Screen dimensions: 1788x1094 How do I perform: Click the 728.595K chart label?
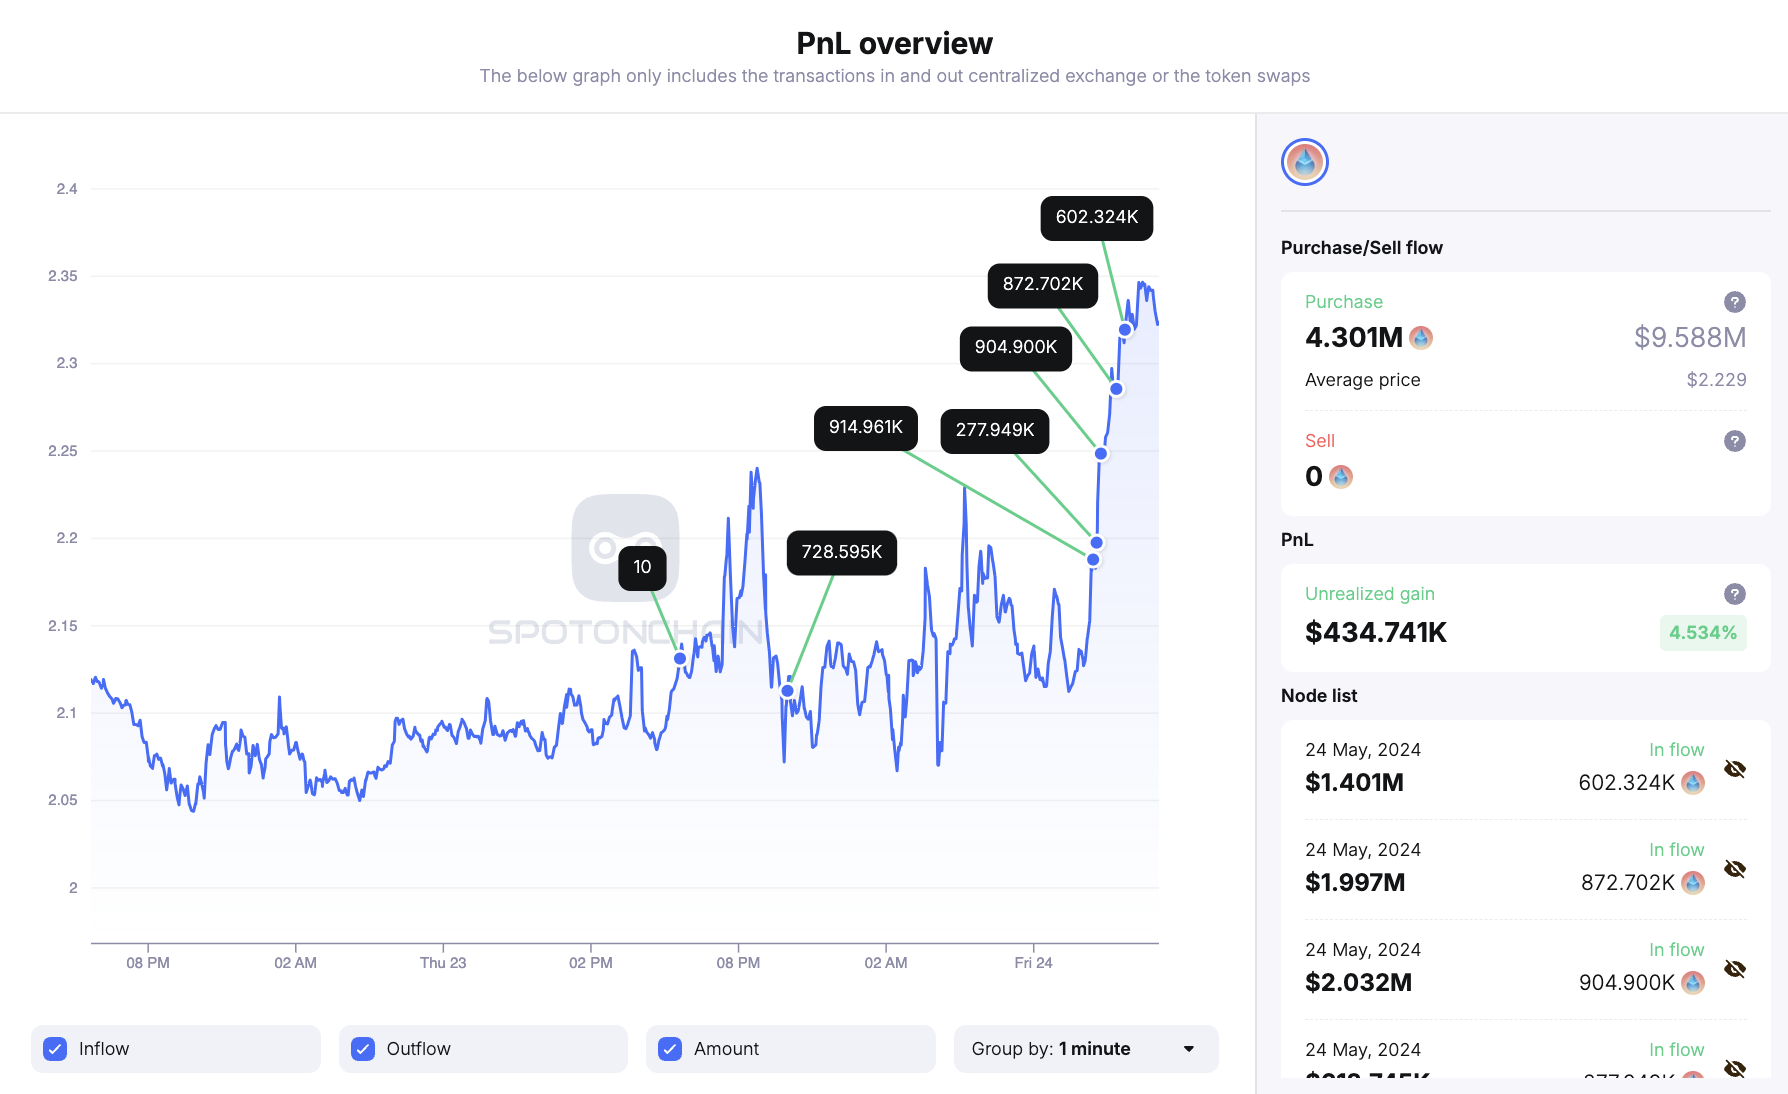(841, 553)
